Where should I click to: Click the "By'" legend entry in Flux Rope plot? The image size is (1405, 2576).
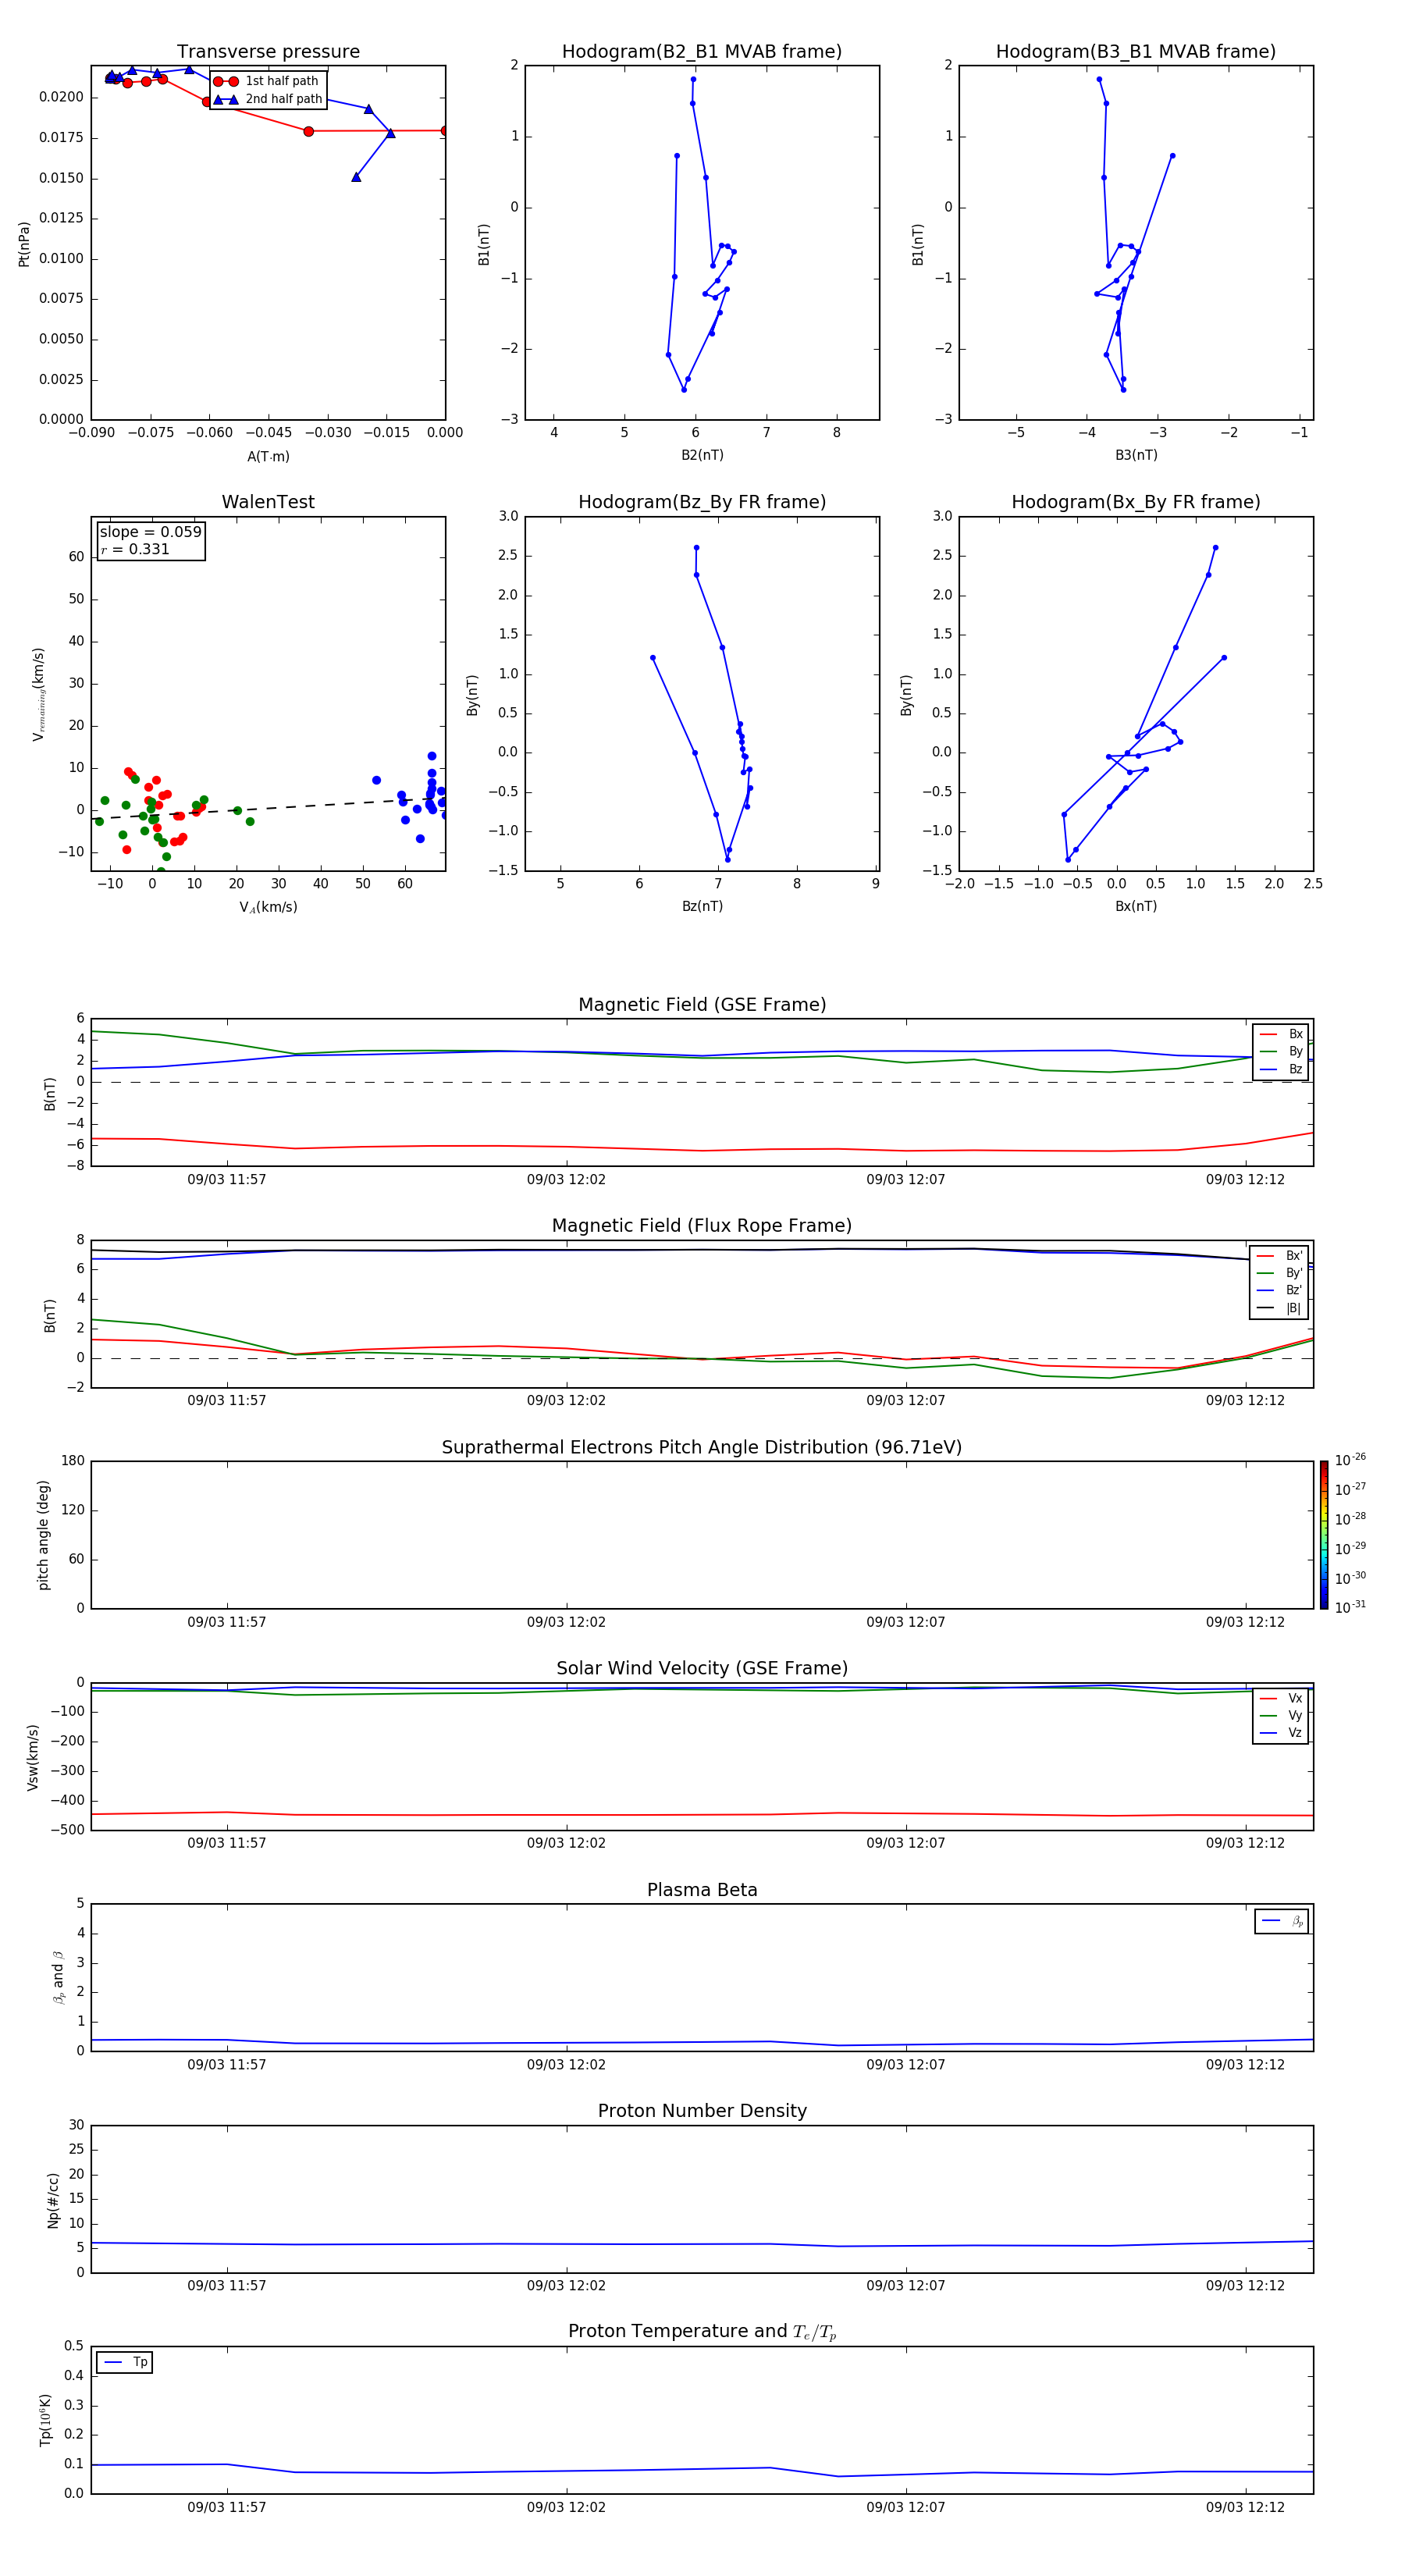coord(1280,1273)
